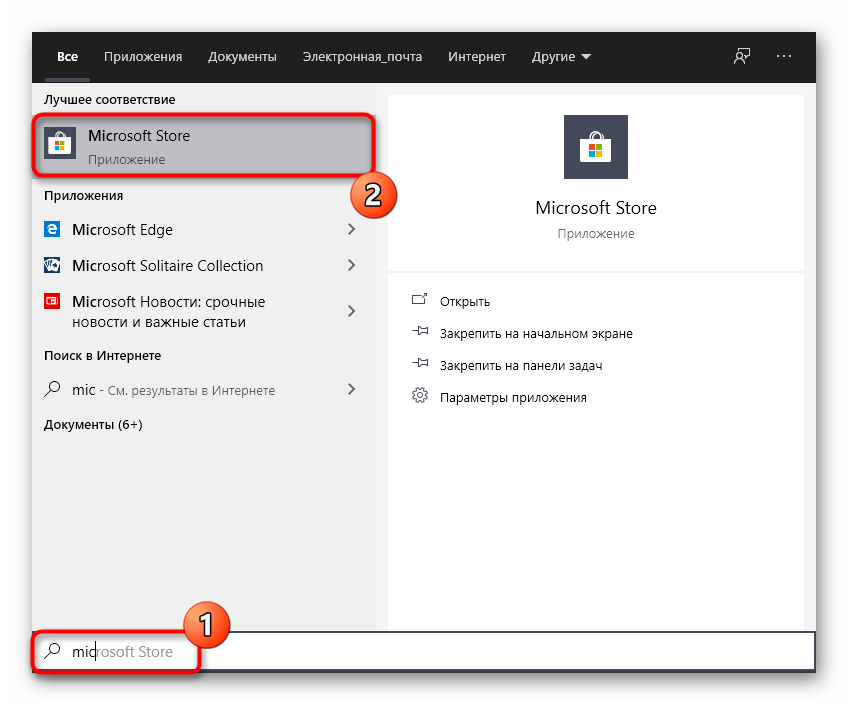Open the Другие dropdown filter

[562, 57]
